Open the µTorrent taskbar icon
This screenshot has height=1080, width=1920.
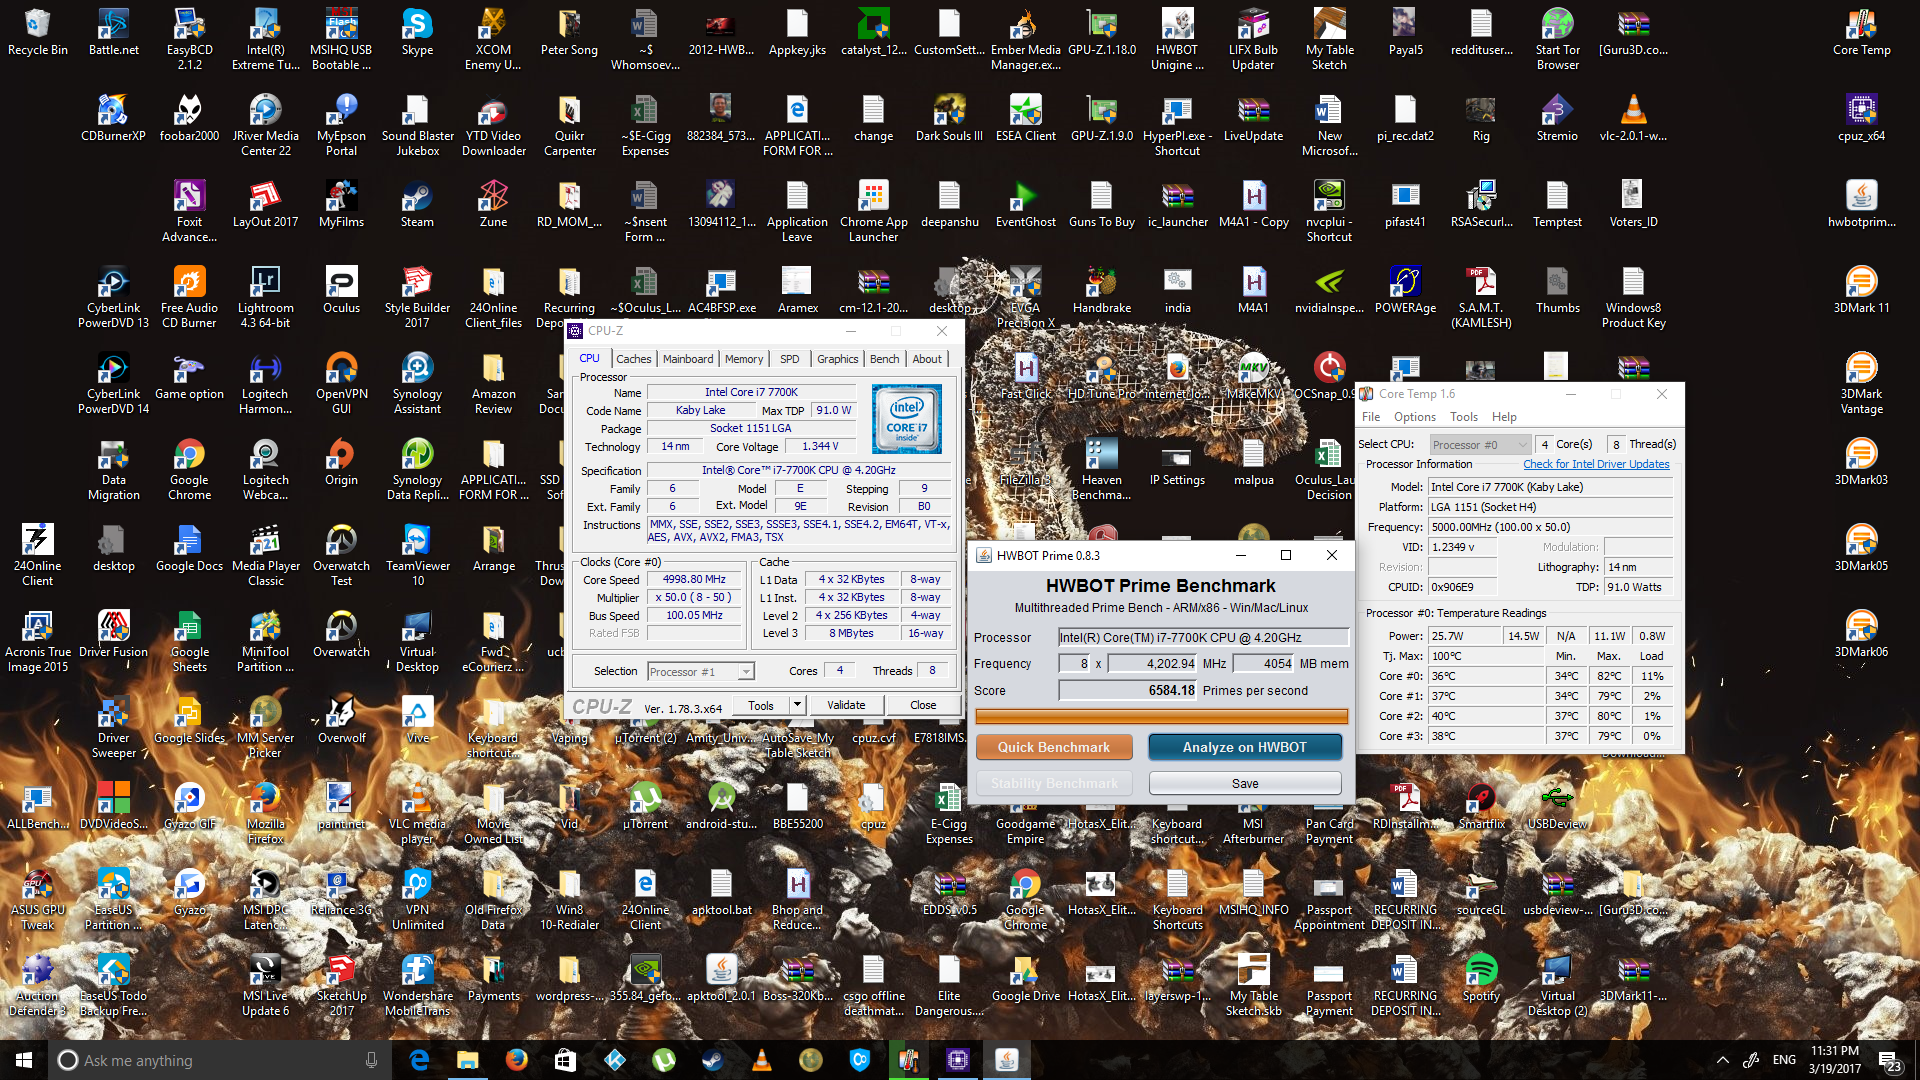coord(664,1060)
